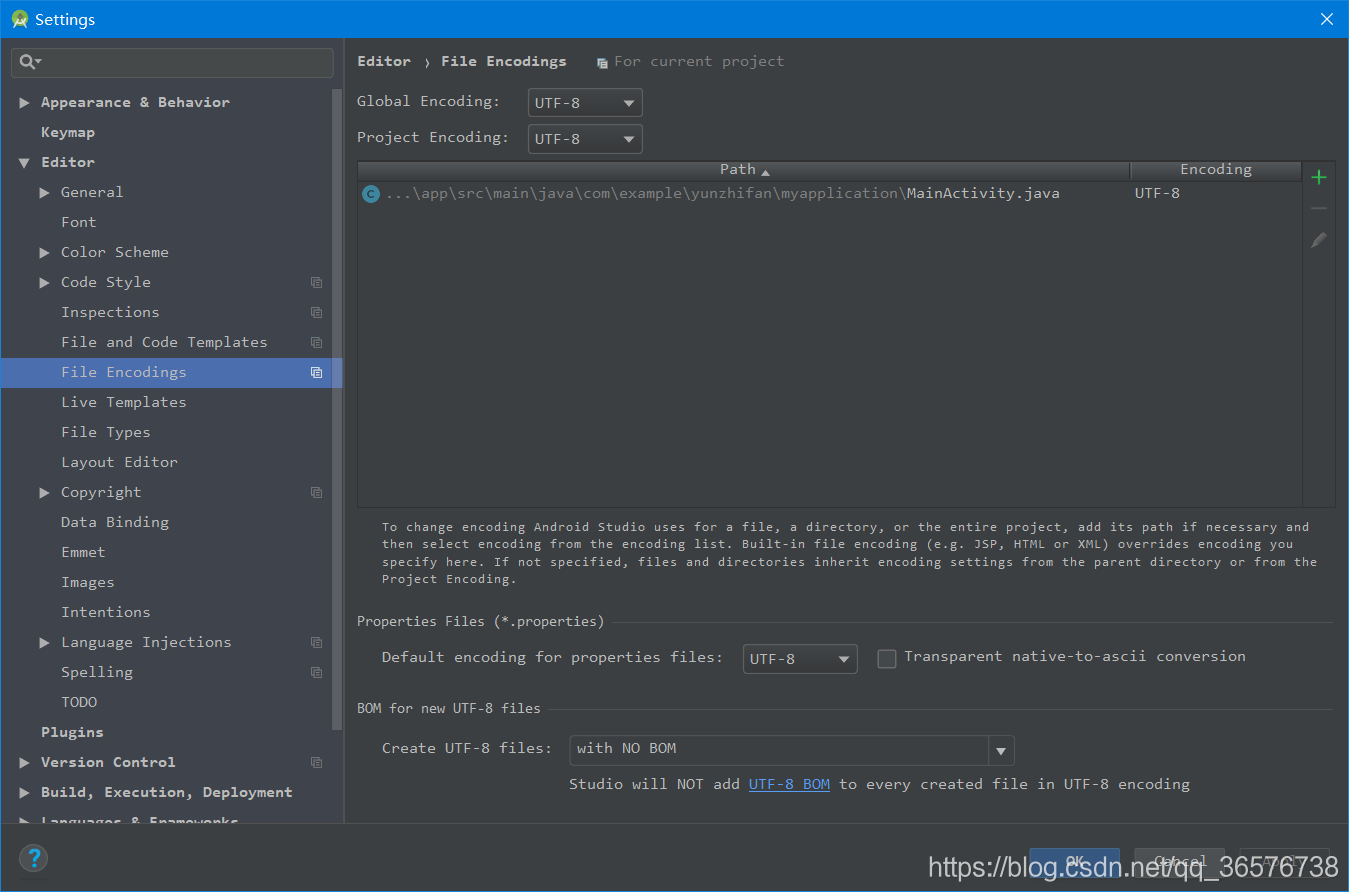This screenshot has height=892, width=1349.
Task: Expand the Color Scheme node
Action: [44, 252]
